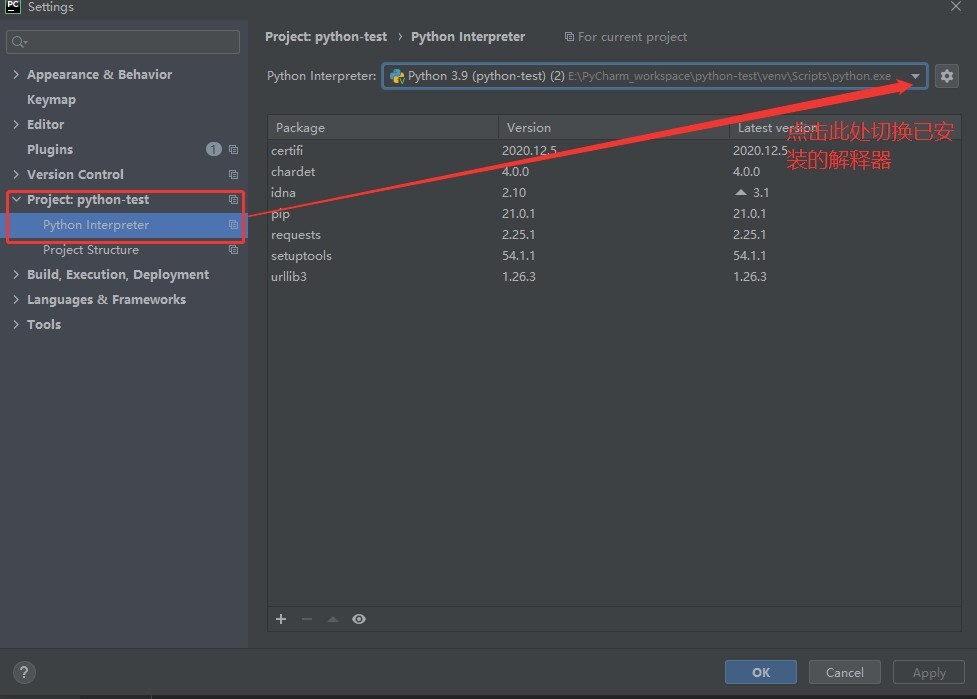Select the requests package row

(614, 235)
